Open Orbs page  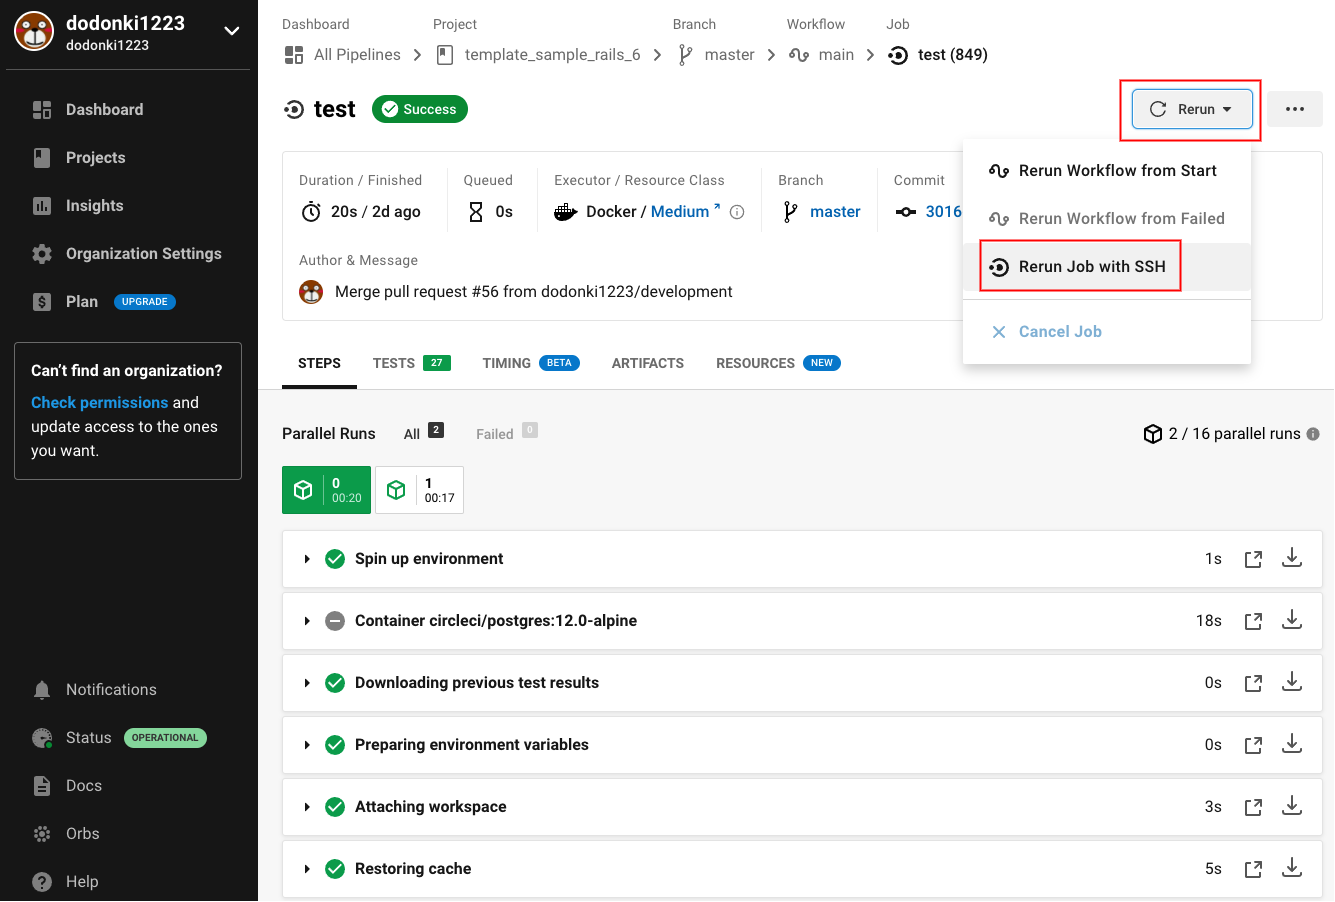[x=66, y=834]
